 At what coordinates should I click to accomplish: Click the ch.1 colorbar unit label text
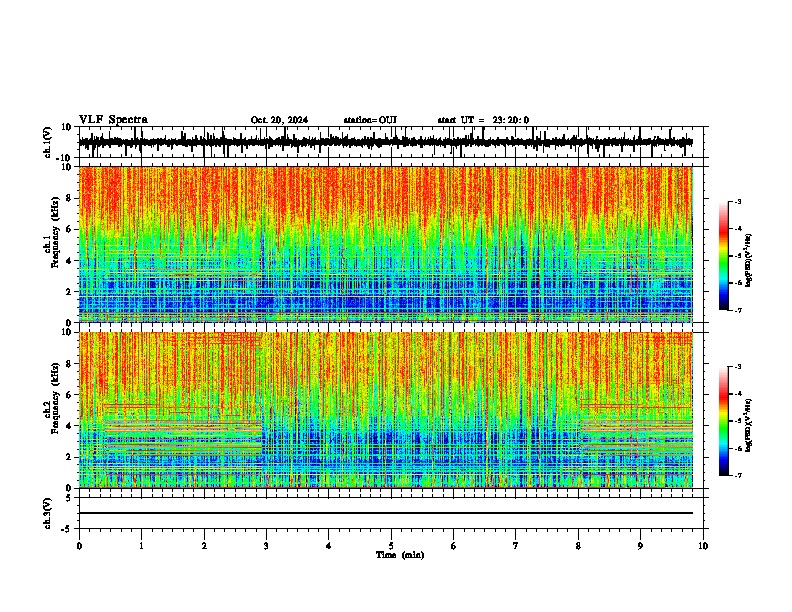coord(748,261)
